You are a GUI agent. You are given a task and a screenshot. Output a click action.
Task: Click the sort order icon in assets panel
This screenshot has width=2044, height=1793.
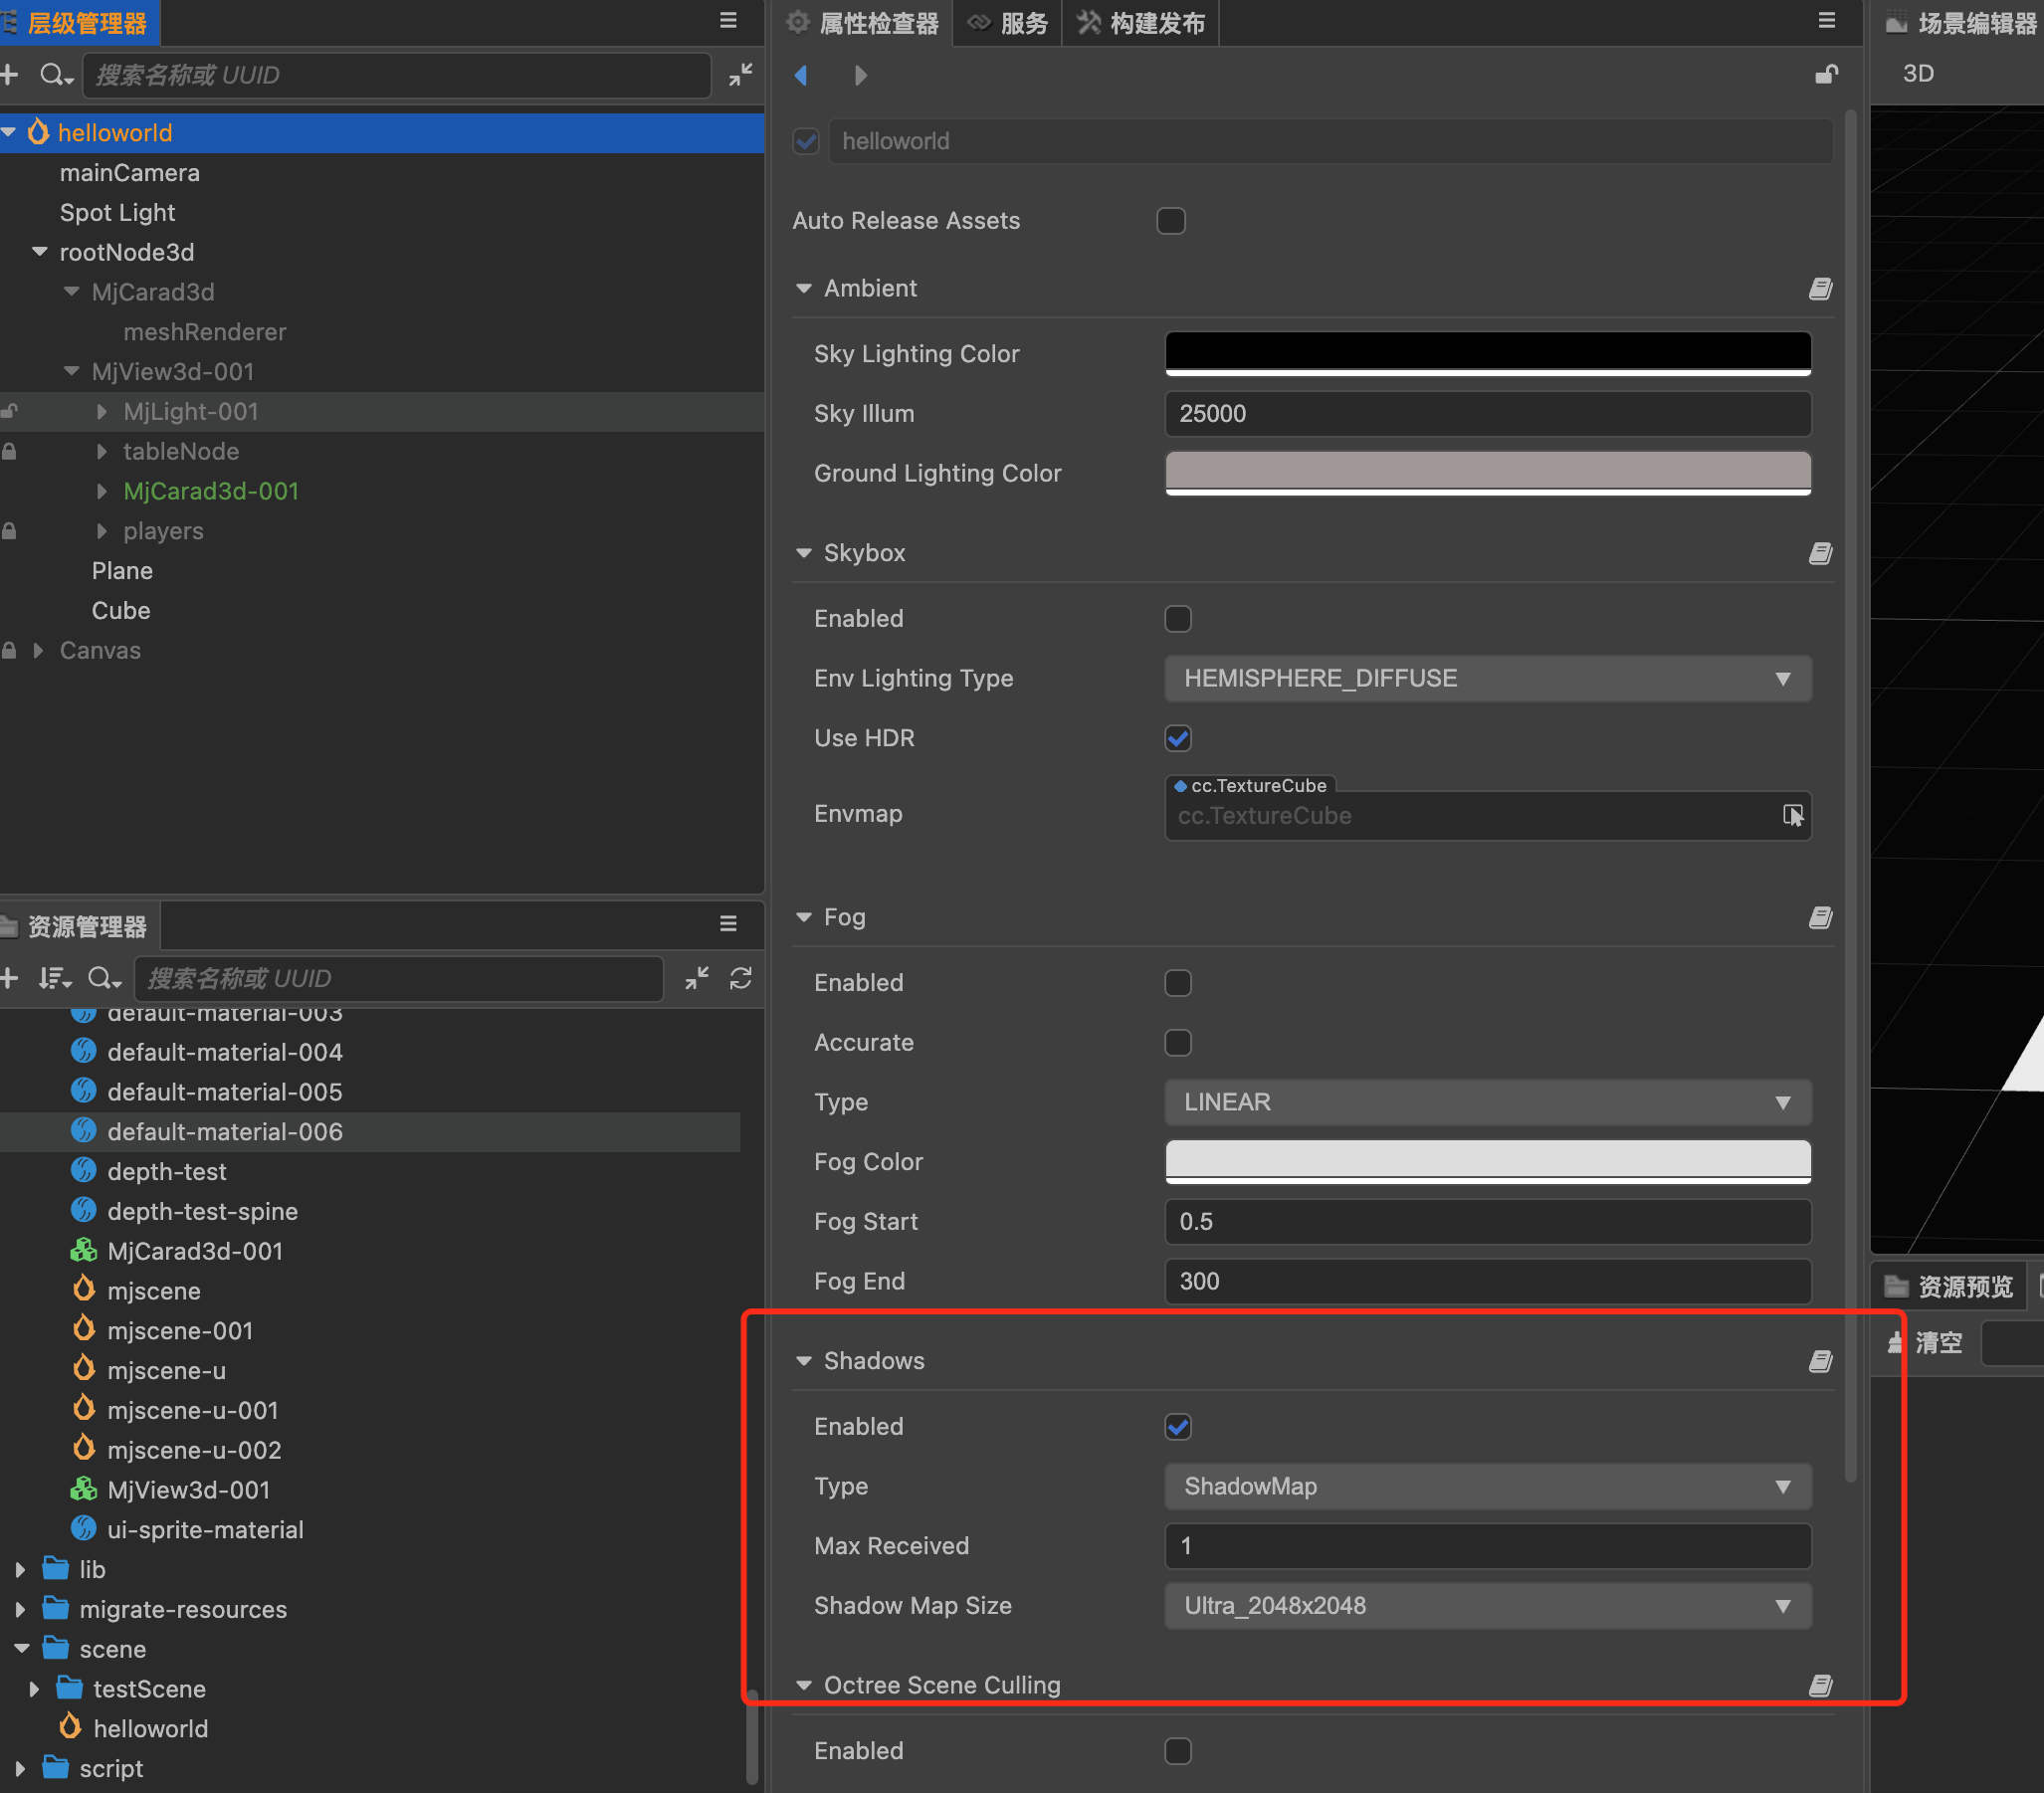coord(53,978)
